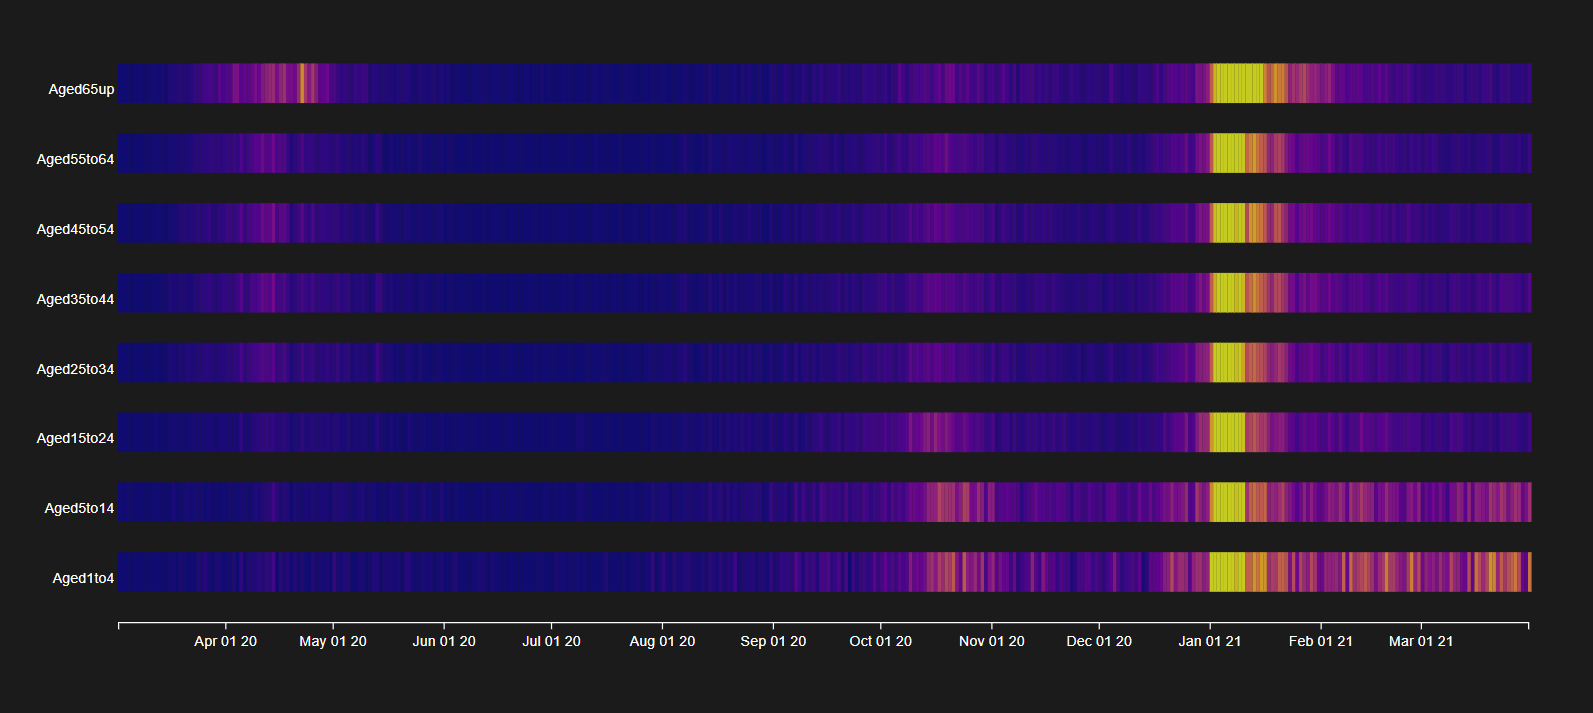This screenshot has height=713, width=1593.
Task: Click the Aged65up row label
Action: (81, 89)
